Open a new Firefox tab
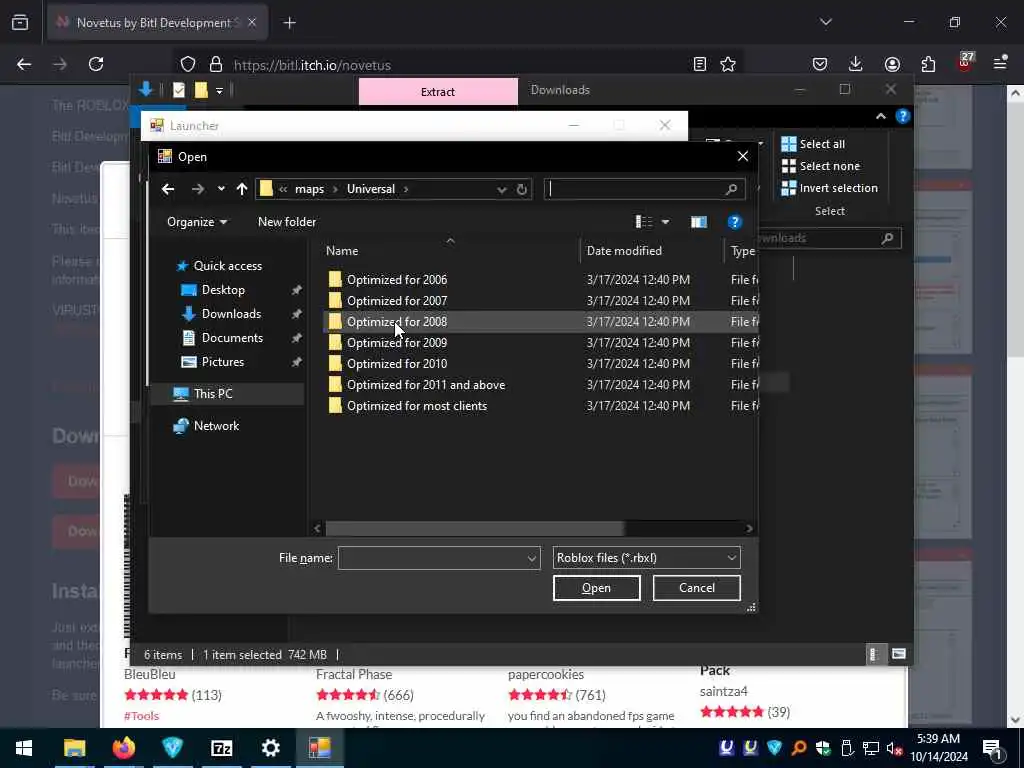The image size is (1024, 768). click(x=289, y=23)
